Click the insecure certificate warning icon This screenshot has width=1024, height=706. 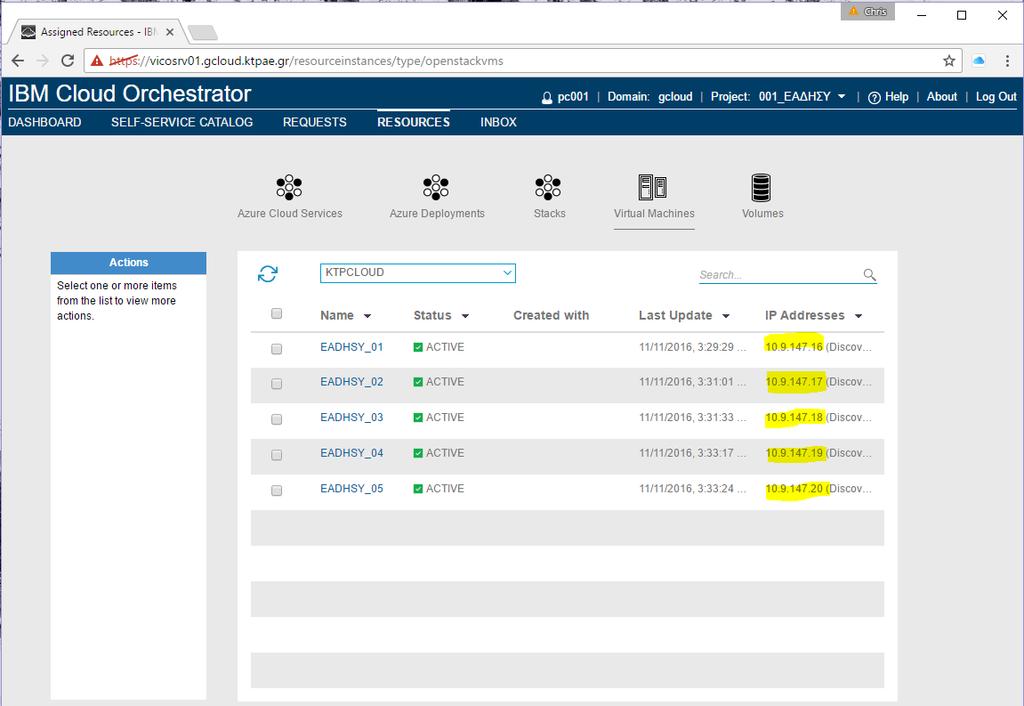(x=97, y=61)
